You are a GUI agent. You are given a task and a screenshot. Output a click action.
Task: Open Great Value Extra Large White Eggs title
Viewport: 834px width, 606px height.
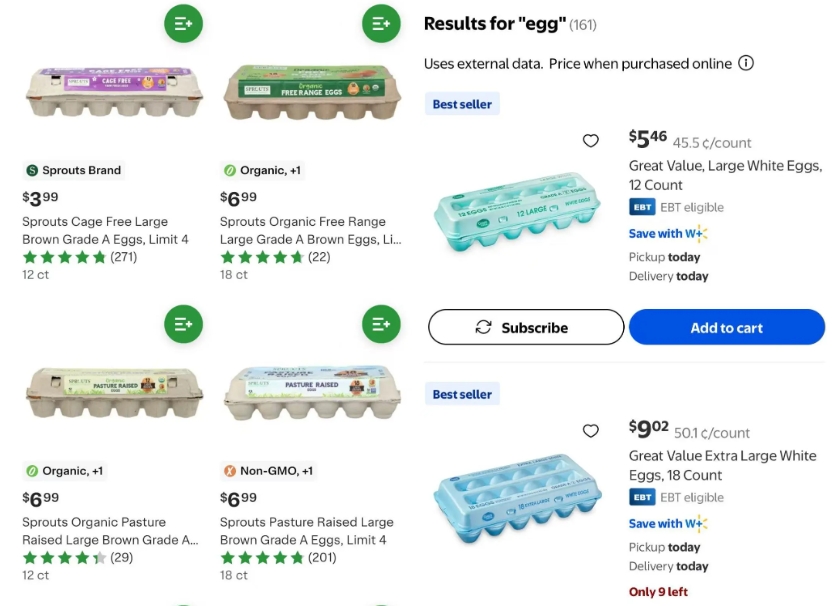722,465
